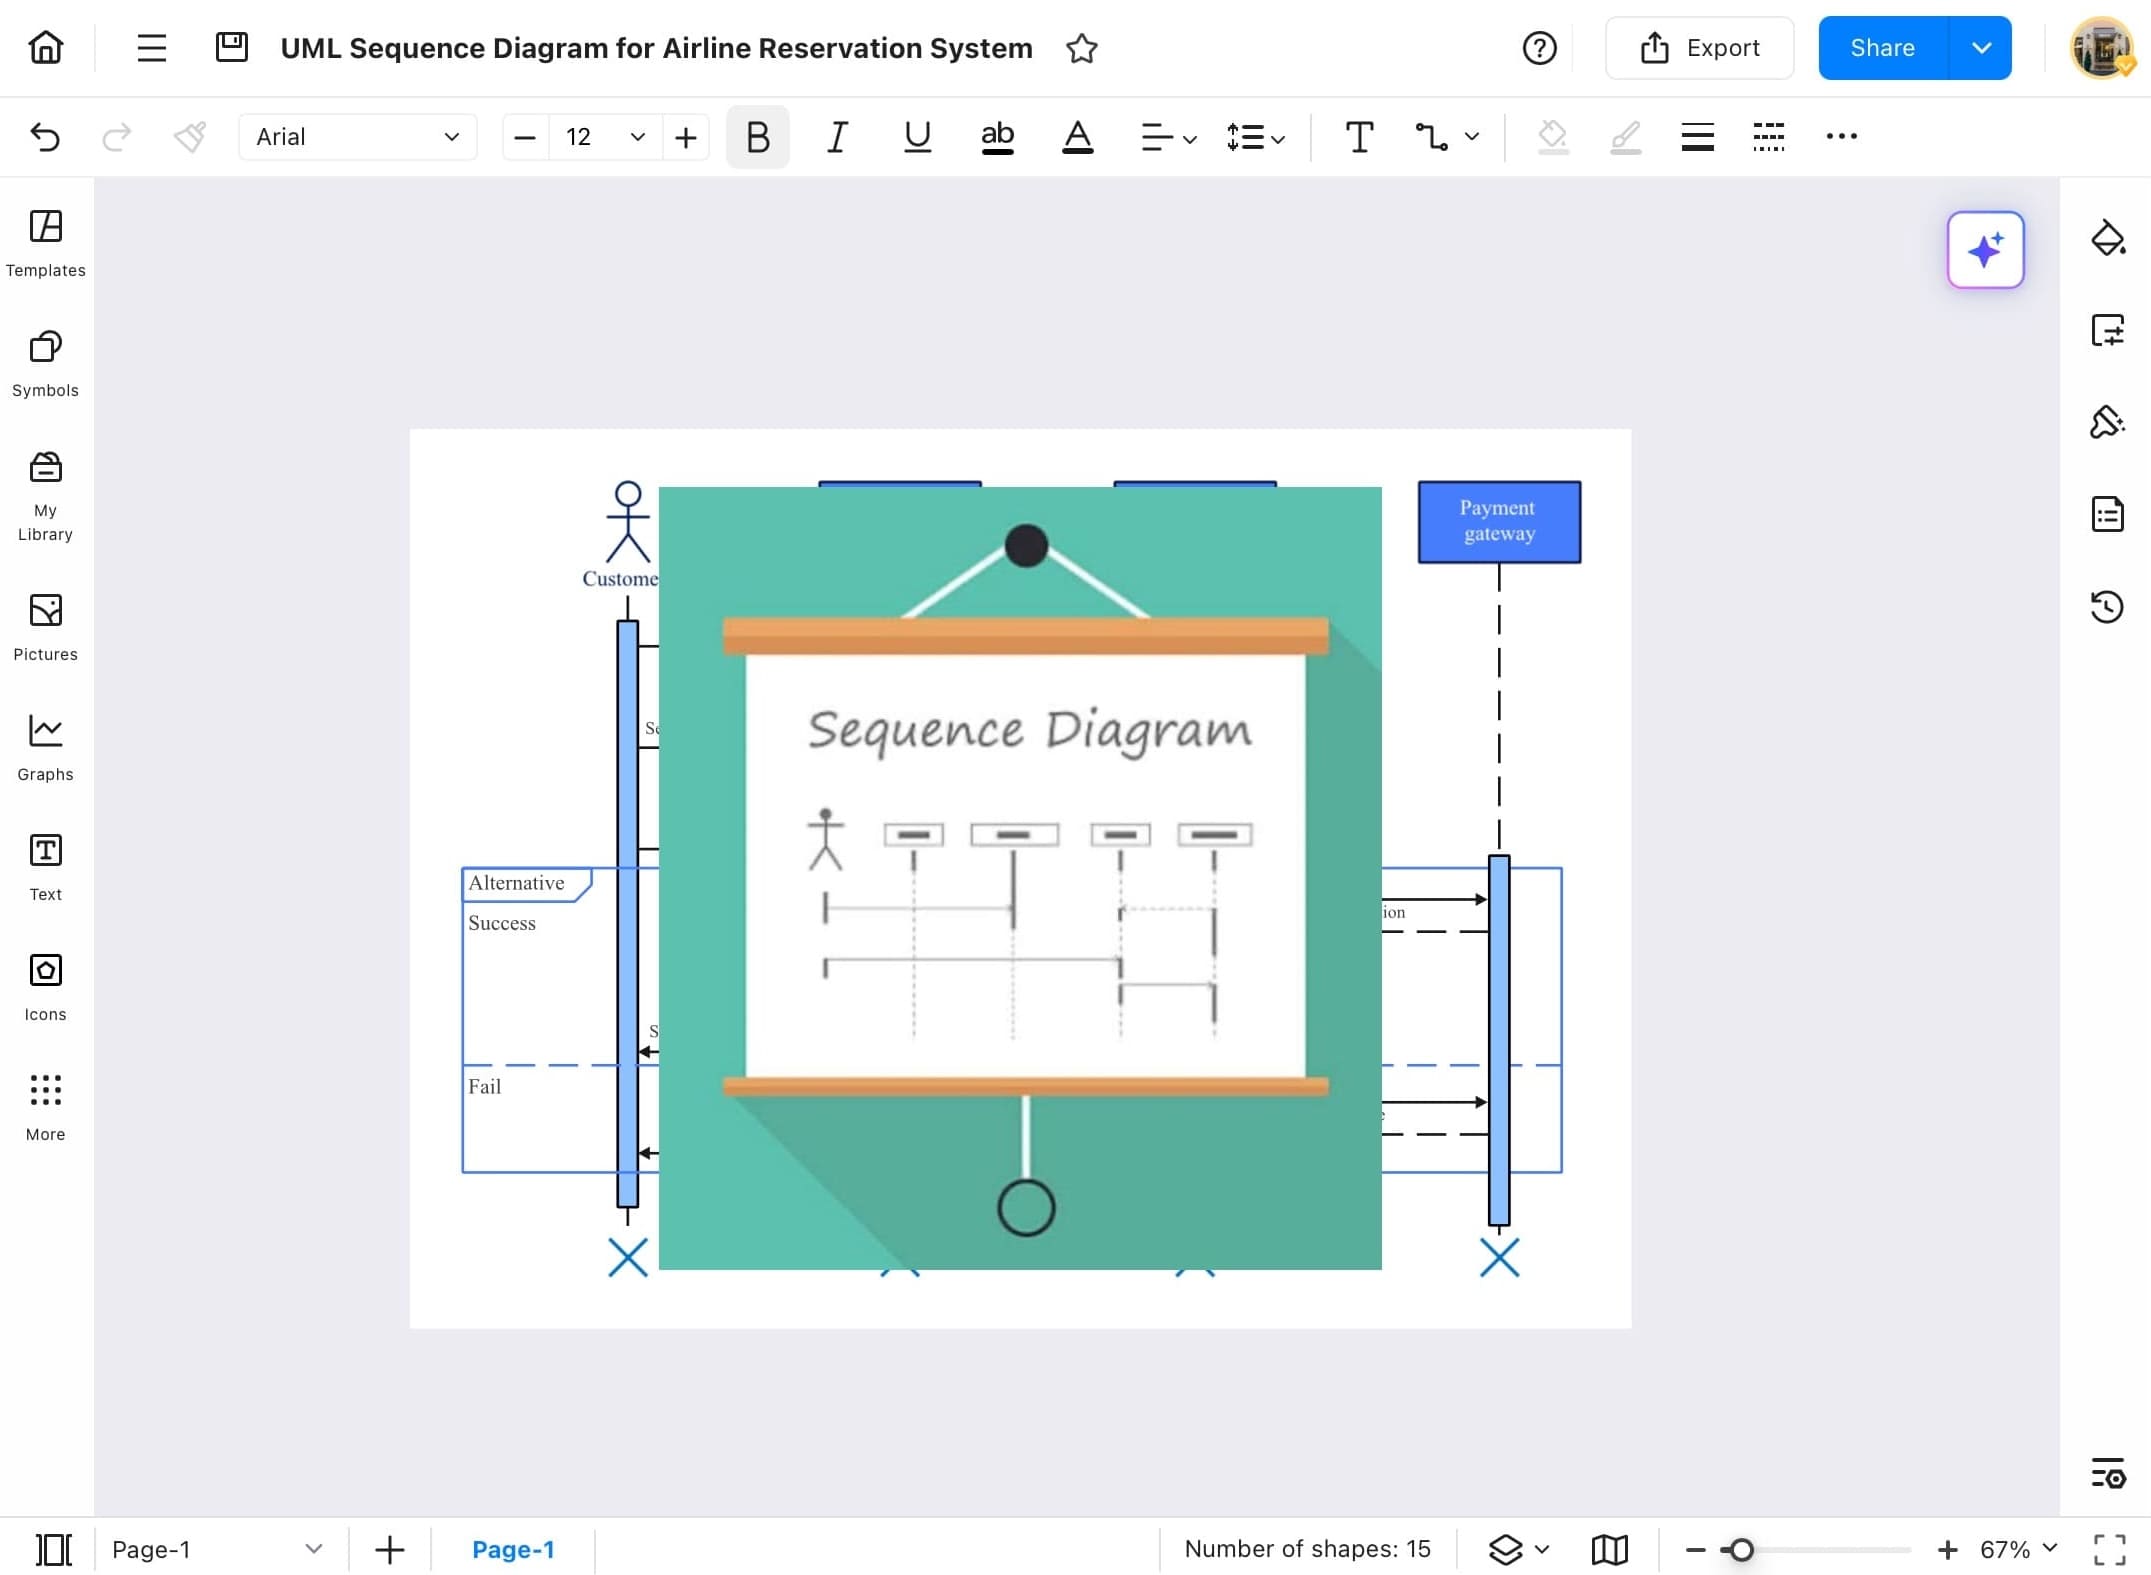2151x1575 pixels.
Task: Enable italic formatting
Action: click(x=836, y=137)
